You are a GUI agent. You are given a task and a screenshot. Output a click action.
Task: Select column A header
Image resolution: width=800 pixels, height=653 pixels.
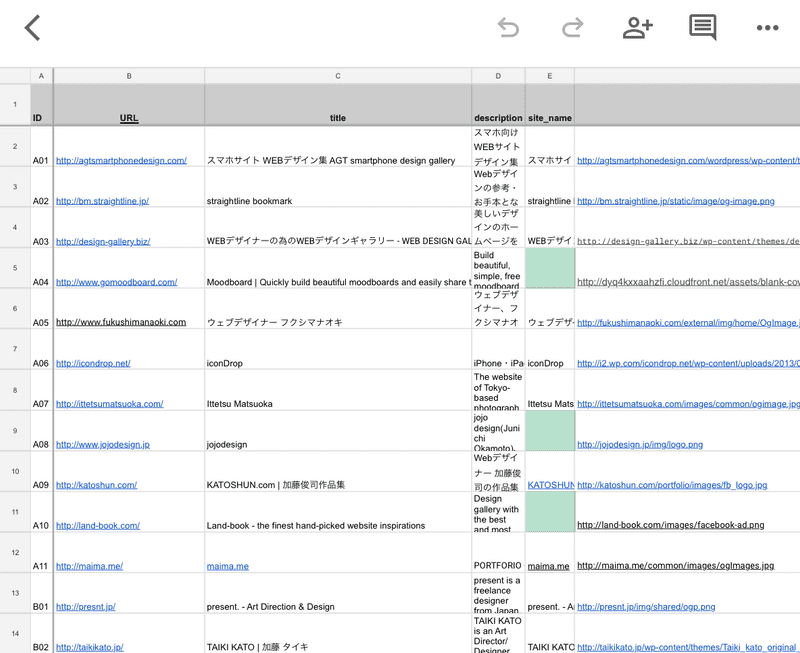41,76
